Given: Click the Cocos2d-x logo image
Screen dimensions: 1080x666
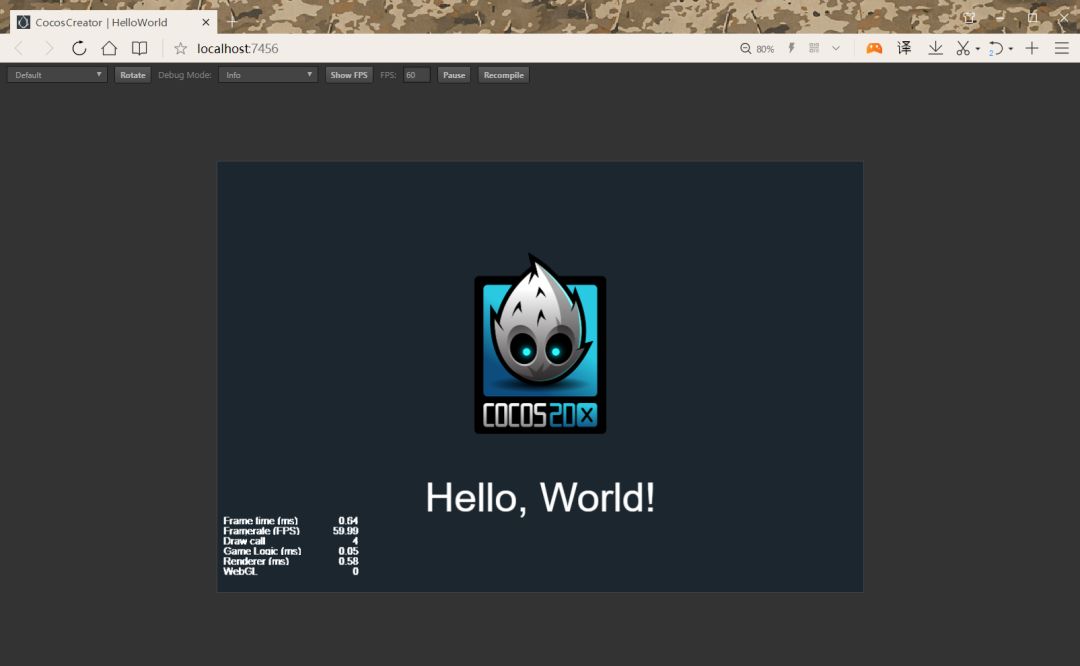Looking at the screenshot, I should (540, 343).
